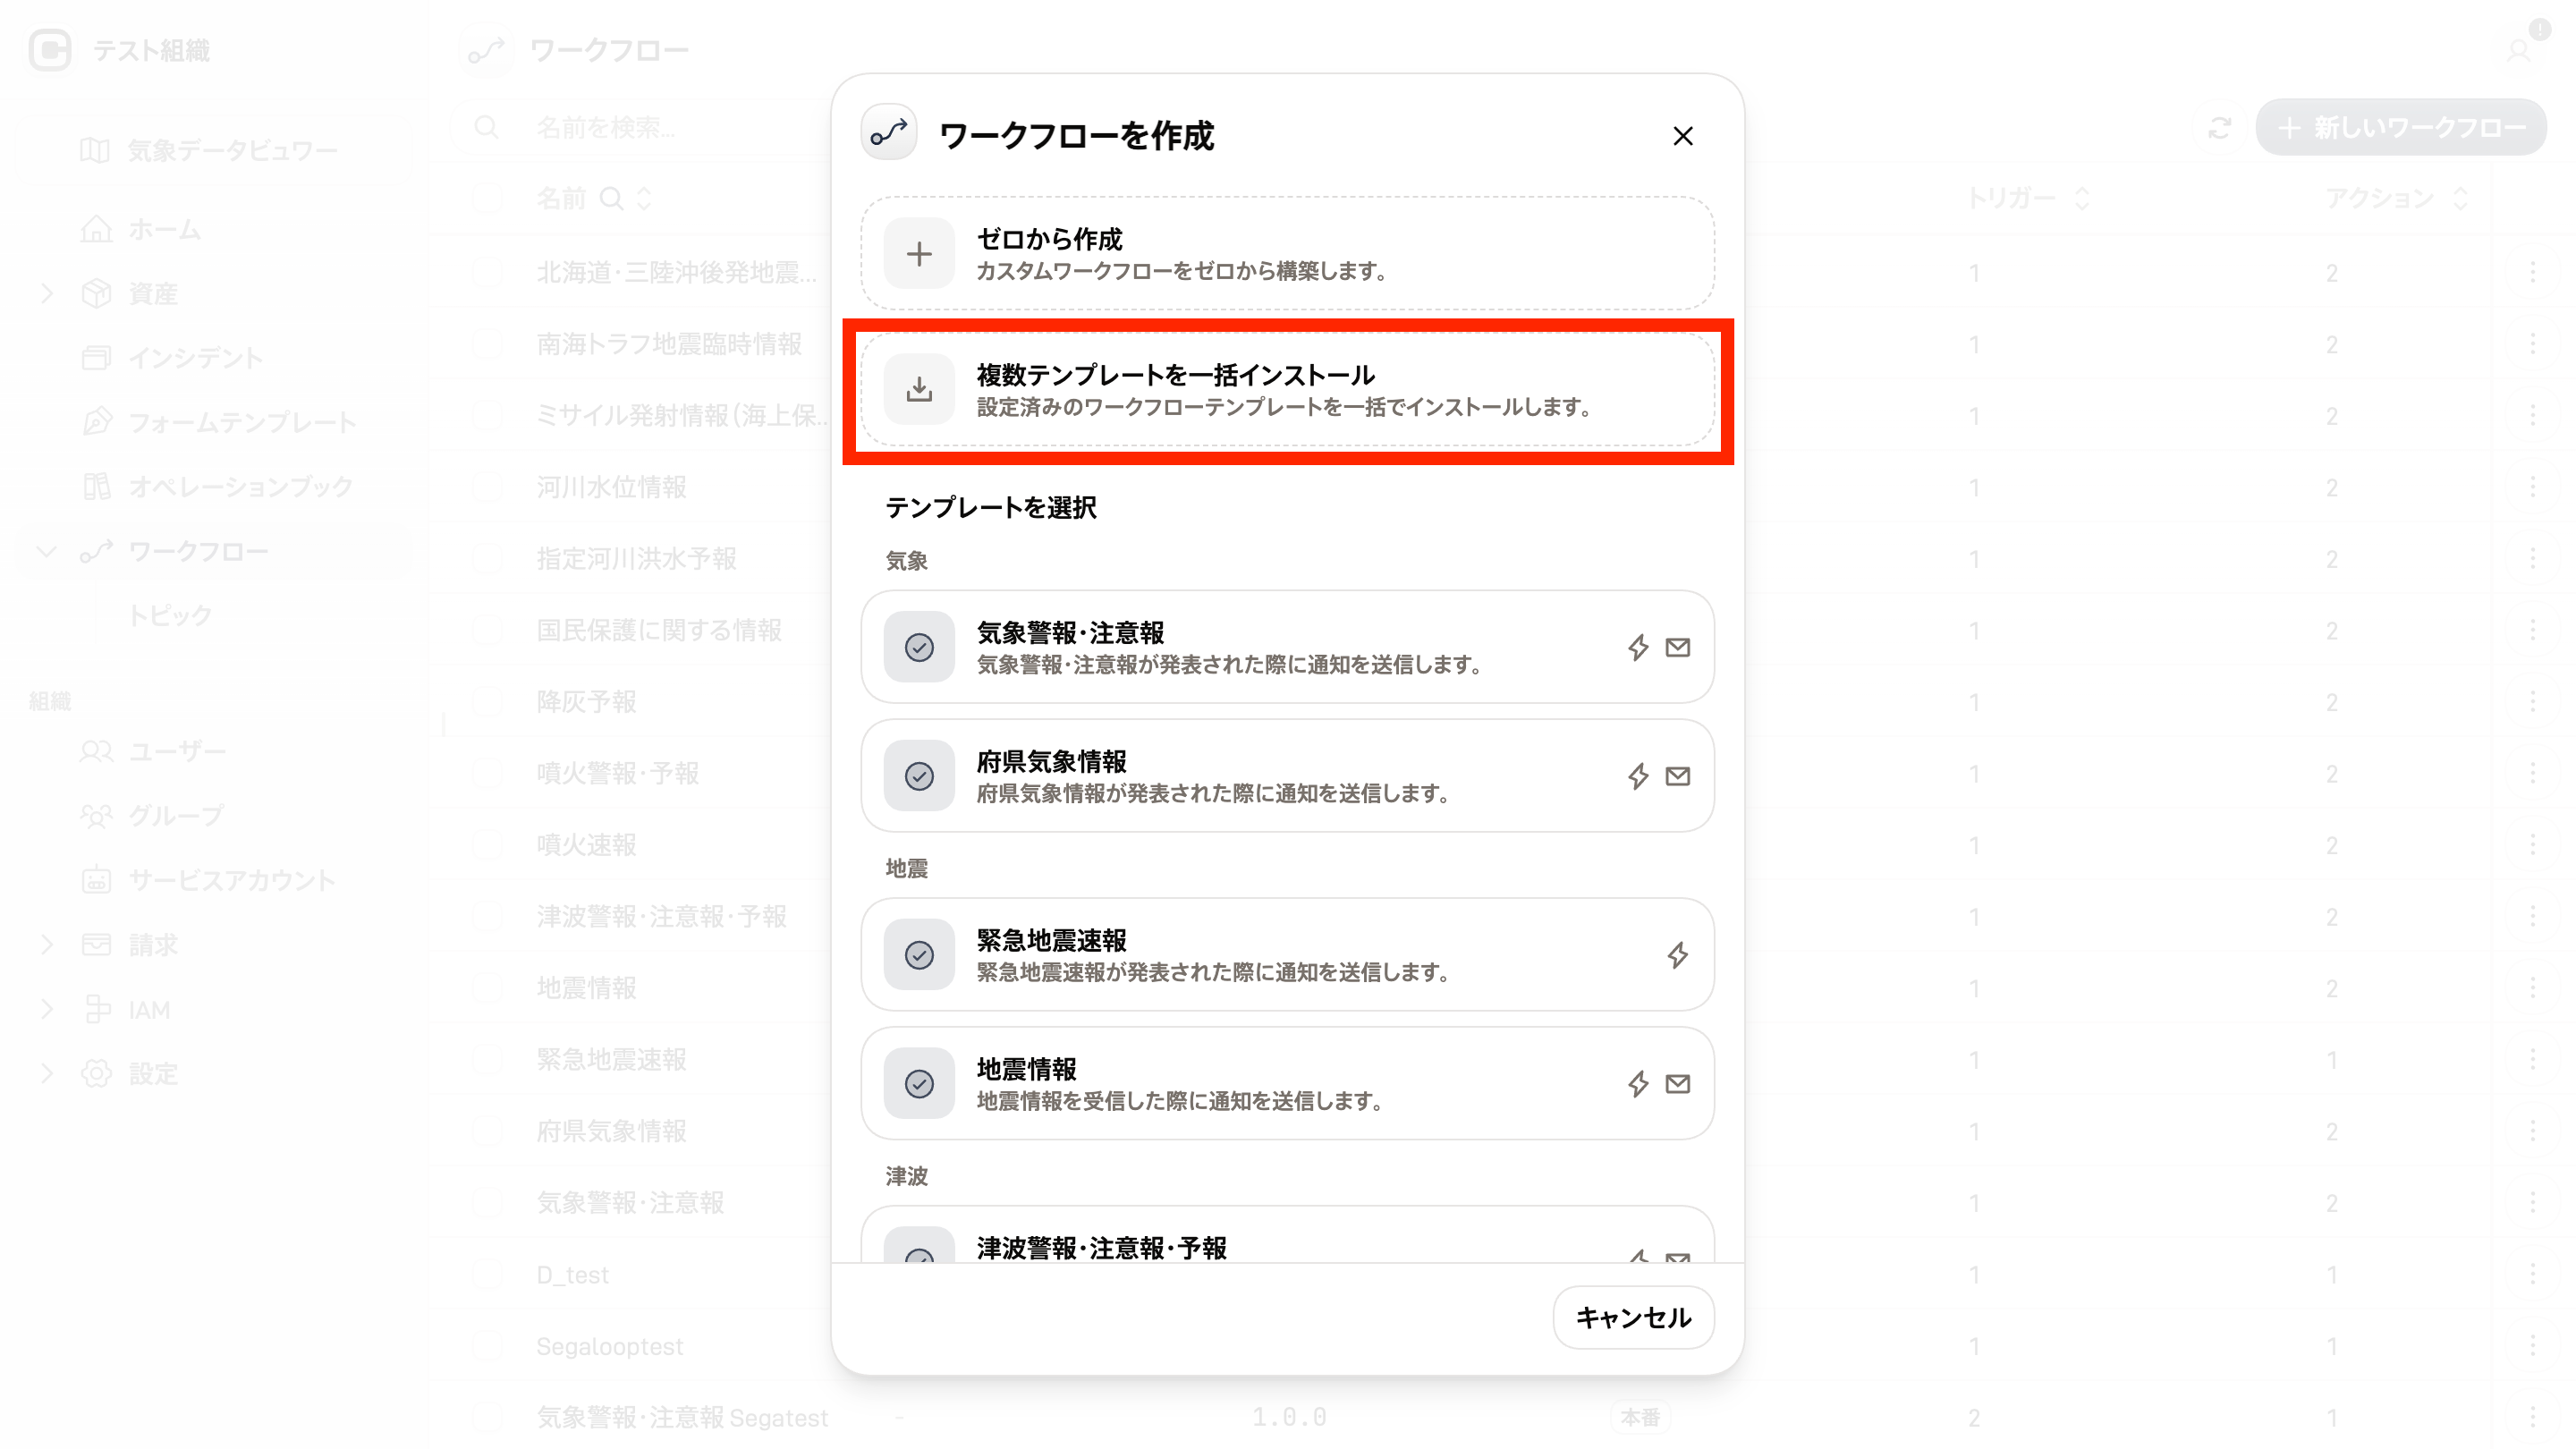Image resolution: width=2576 pixels, height=1449 pixels.
Task: Click mail icon on 地震情報 template
Action: 1678,1084
